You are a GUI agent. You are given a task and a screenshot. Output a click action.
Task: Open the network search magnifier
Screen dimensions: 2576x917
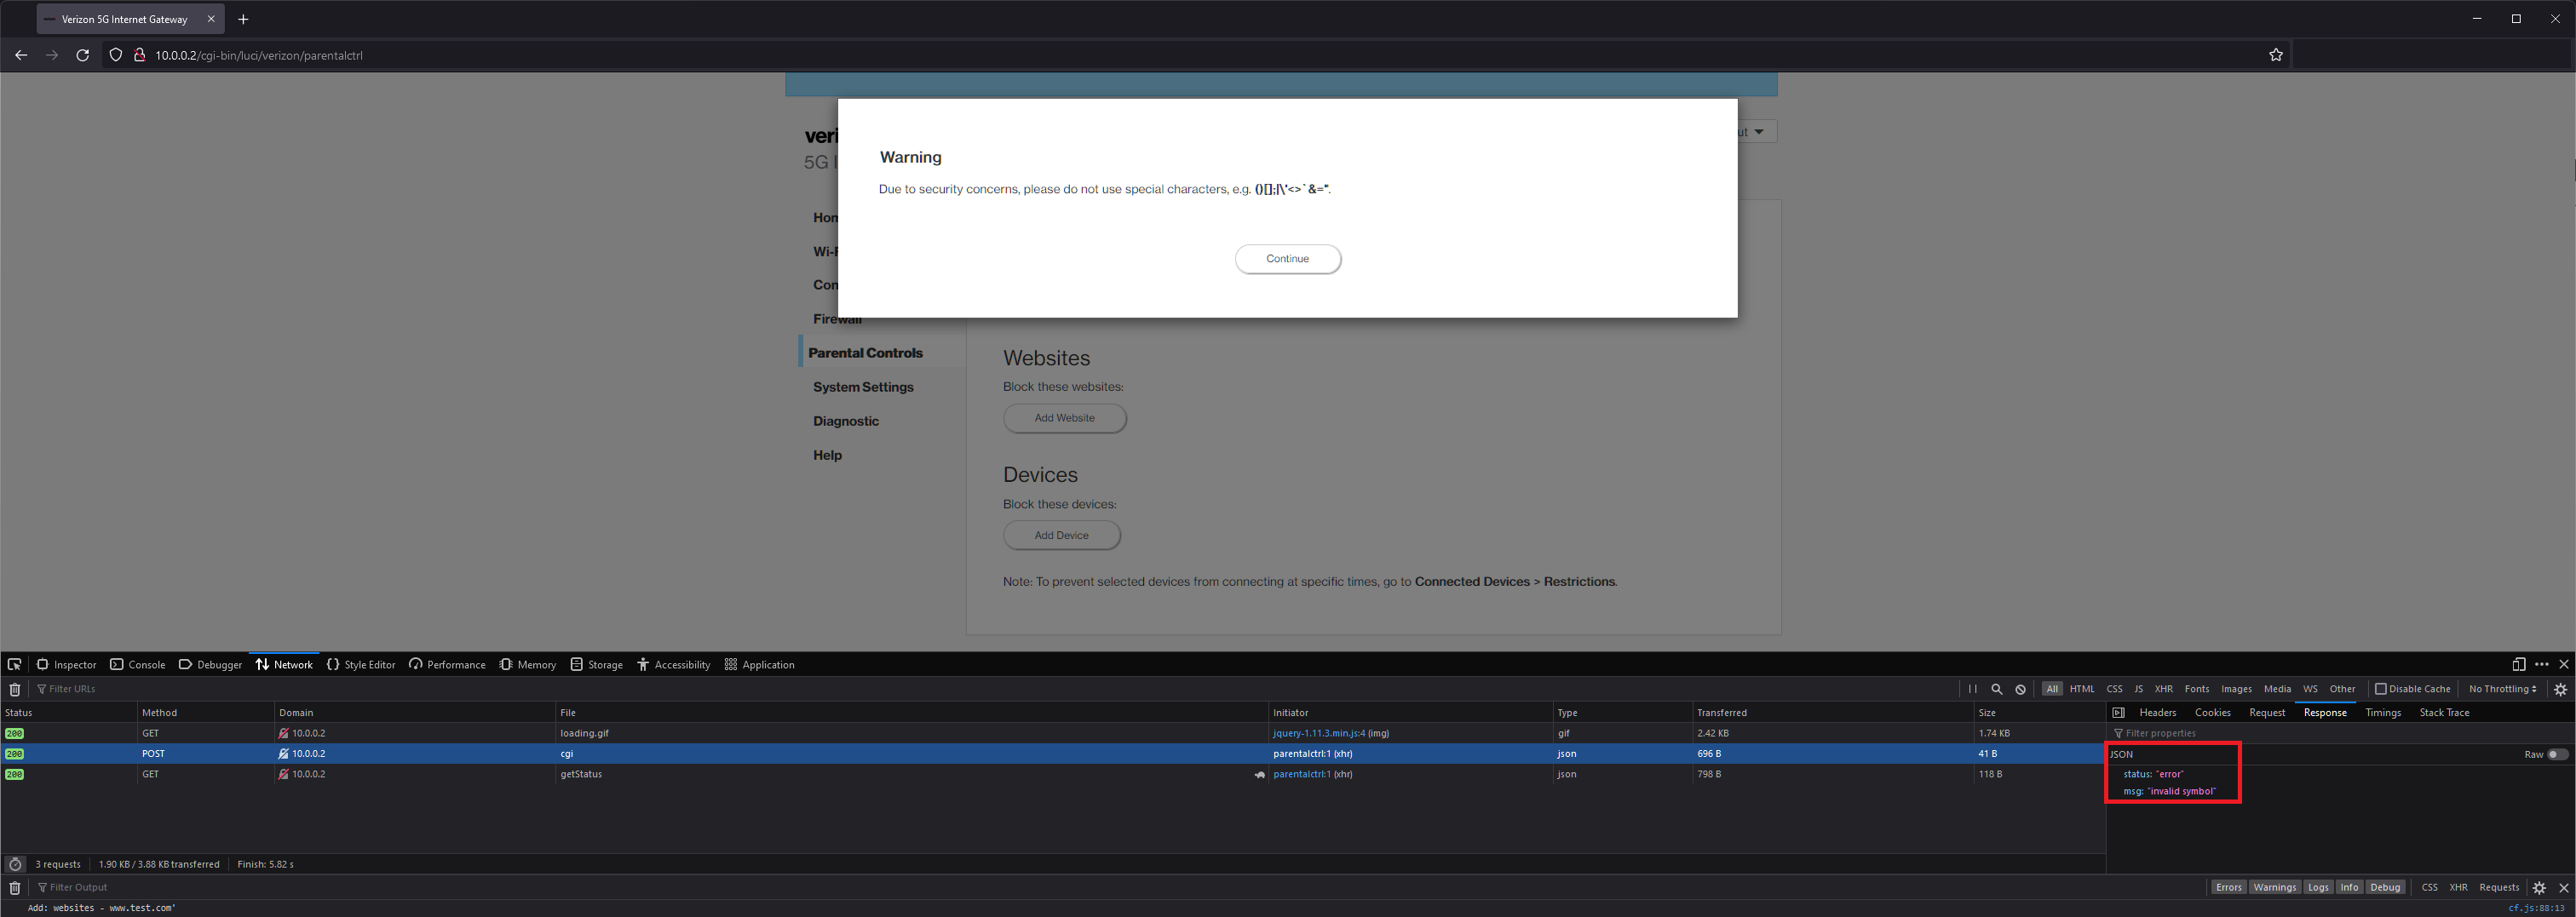(1996, 689)
